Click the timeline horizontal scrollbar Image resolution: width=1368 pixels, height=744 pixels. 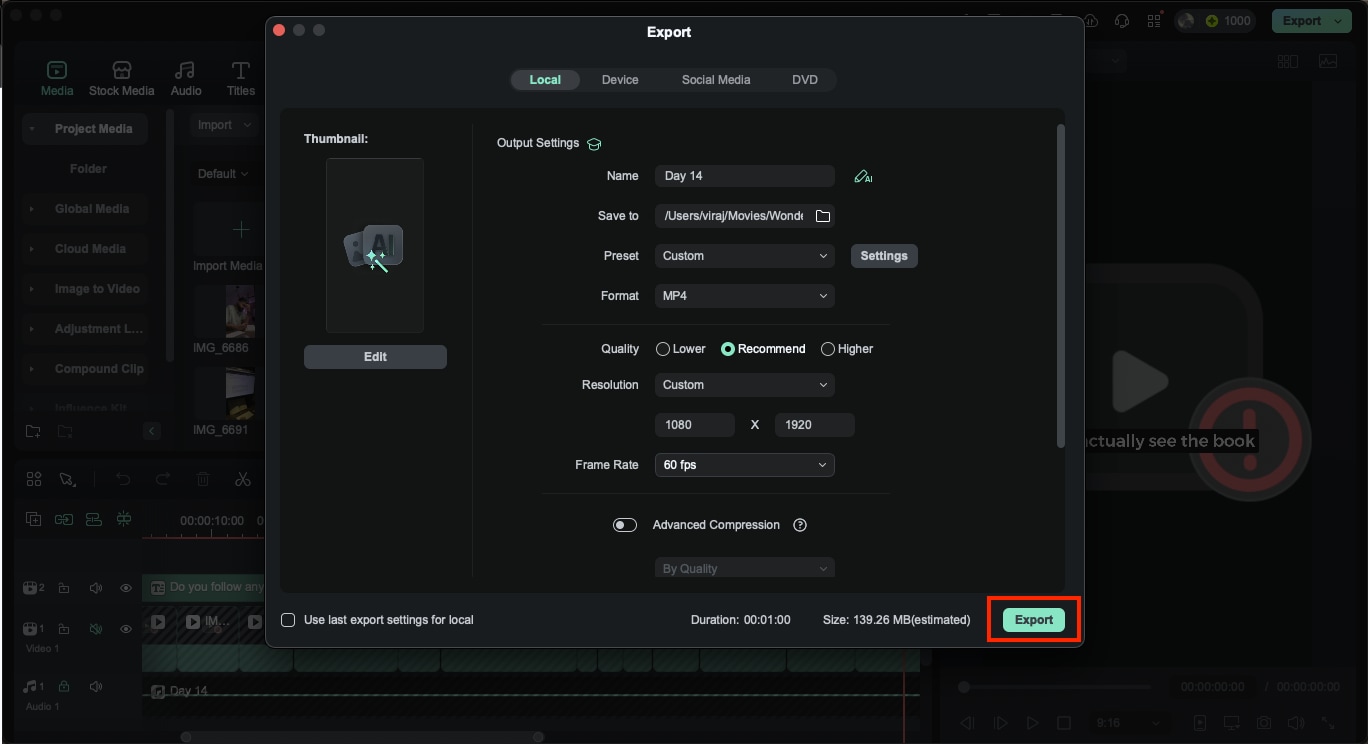click(x=363, y=737)
